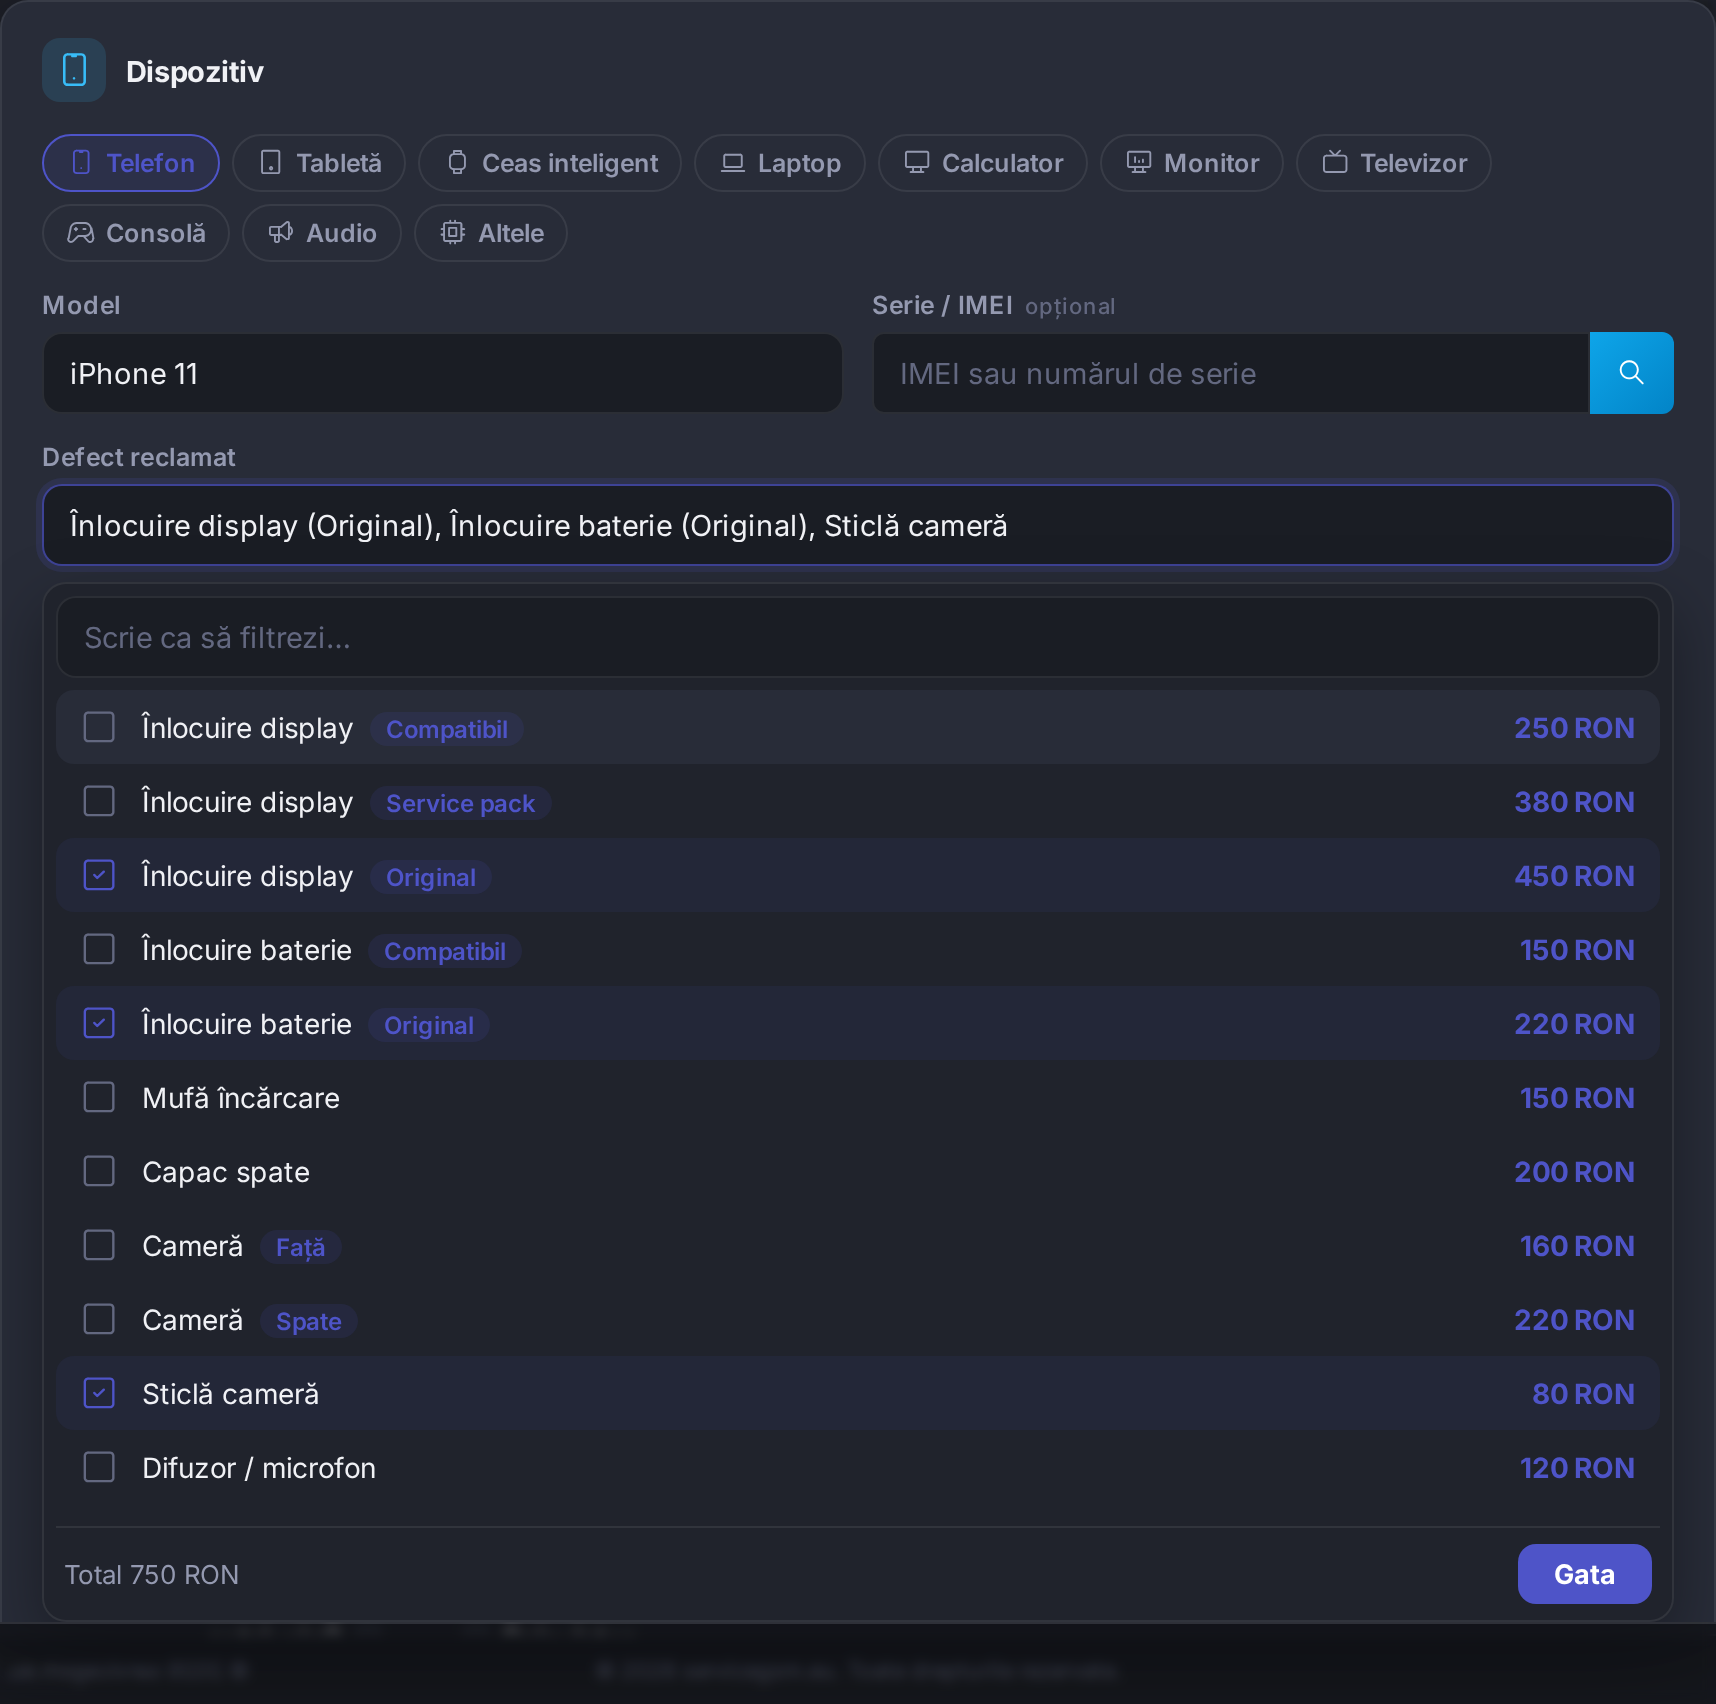
Task: Select the Altele device category
Action: pyautogui.click(x=491, y=233)
